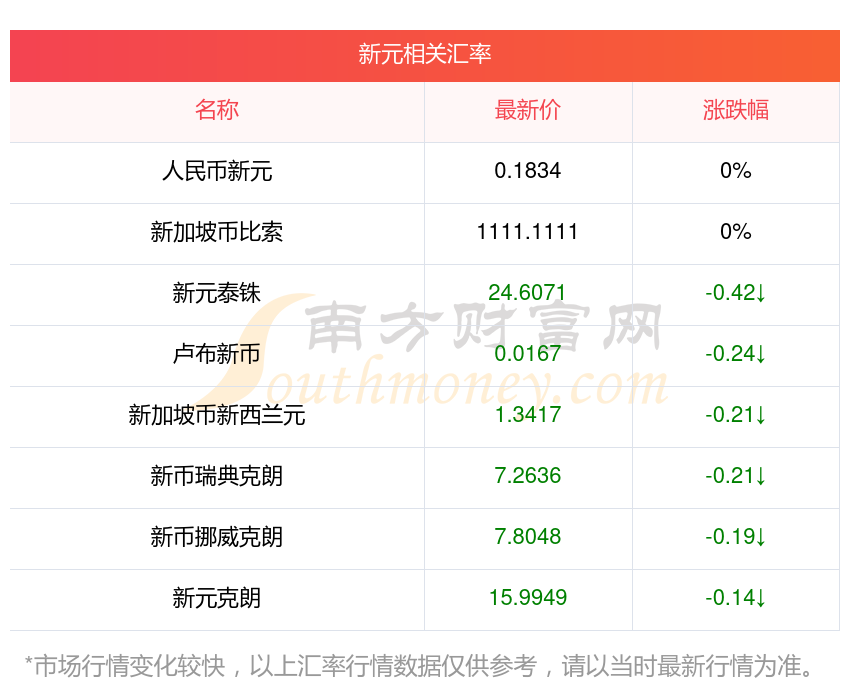Click the price 0.1834
850x697 pixels.
(527, 171)
